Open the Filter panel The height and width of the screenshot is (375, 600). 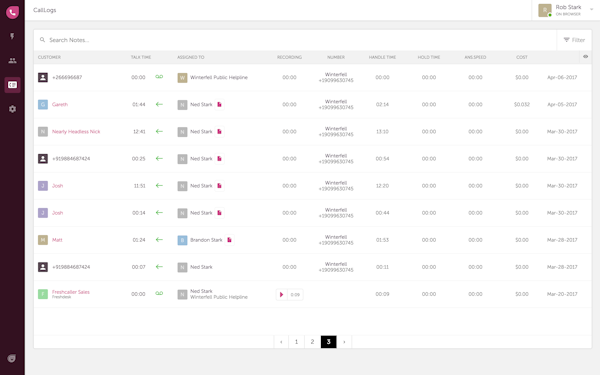(x=574, y=40)
